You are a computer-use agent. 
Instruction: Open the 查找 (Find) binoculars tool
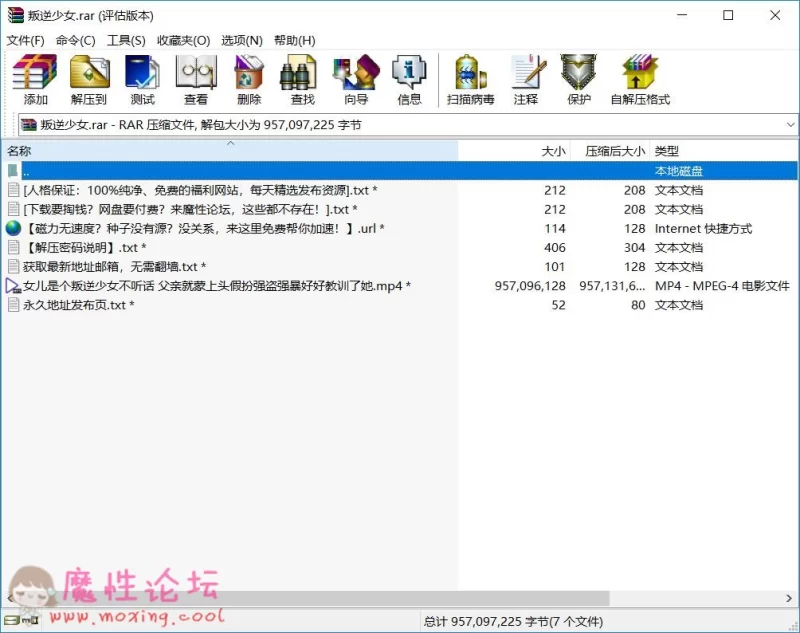coord(298,72)
